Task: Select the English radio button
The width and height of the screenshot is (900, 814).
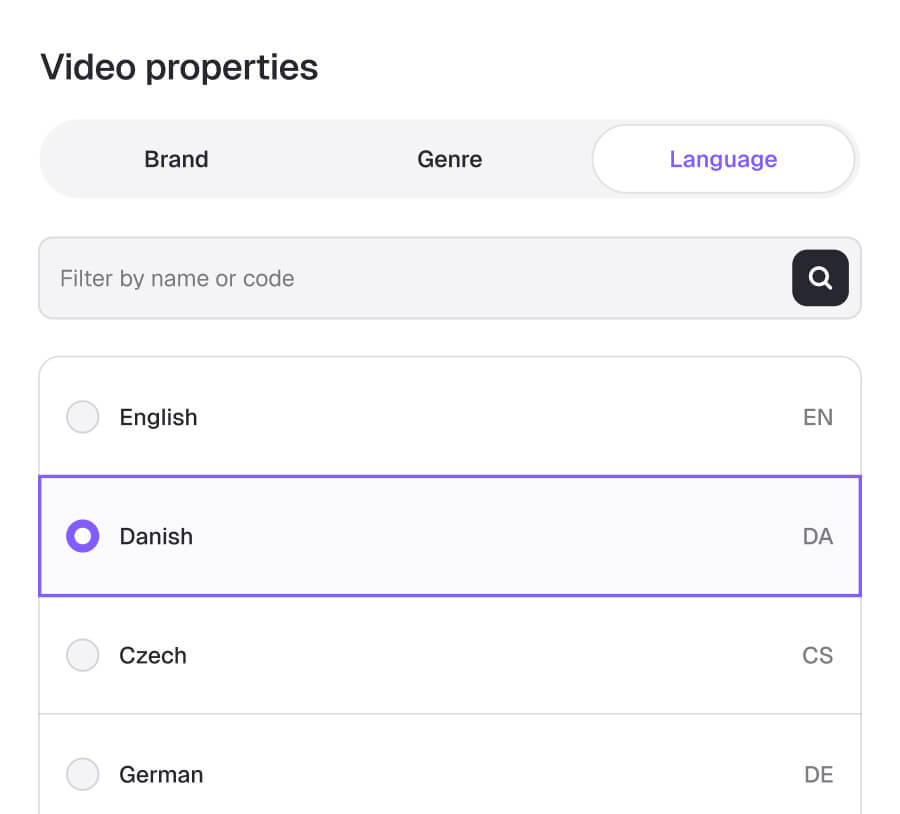Action: tap(83, 417)
